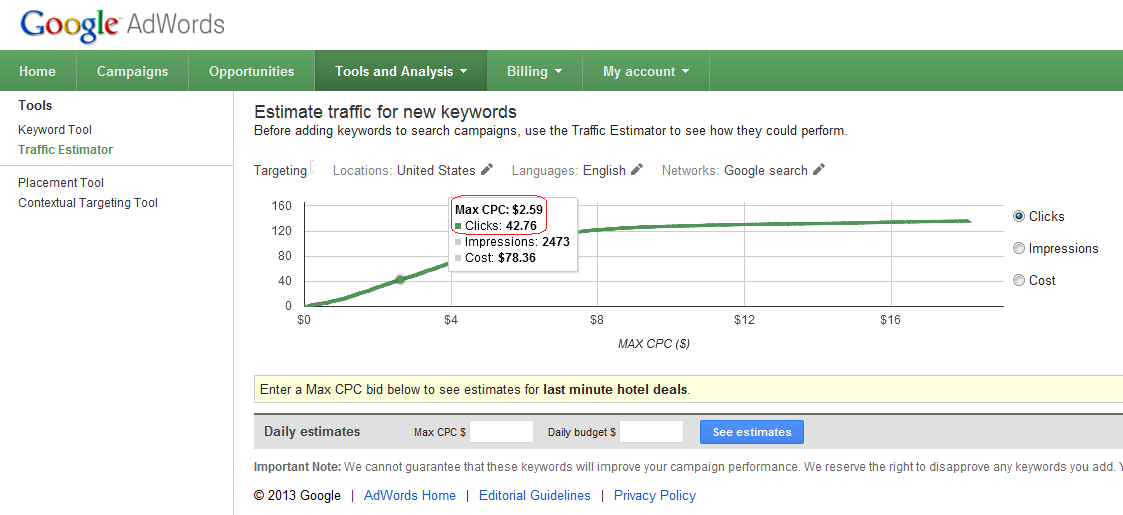Click the Estimate traffic for new keywords heading

(x=385, y=112)
